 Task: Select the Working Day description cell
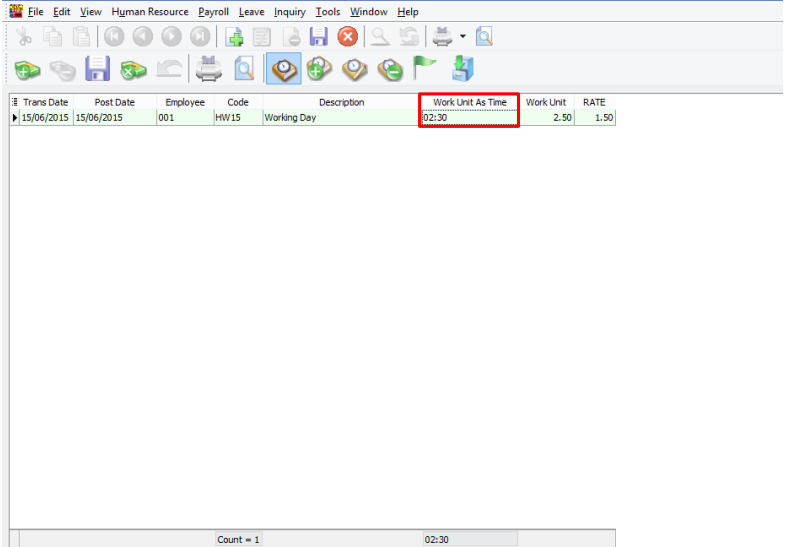point(340,117)
